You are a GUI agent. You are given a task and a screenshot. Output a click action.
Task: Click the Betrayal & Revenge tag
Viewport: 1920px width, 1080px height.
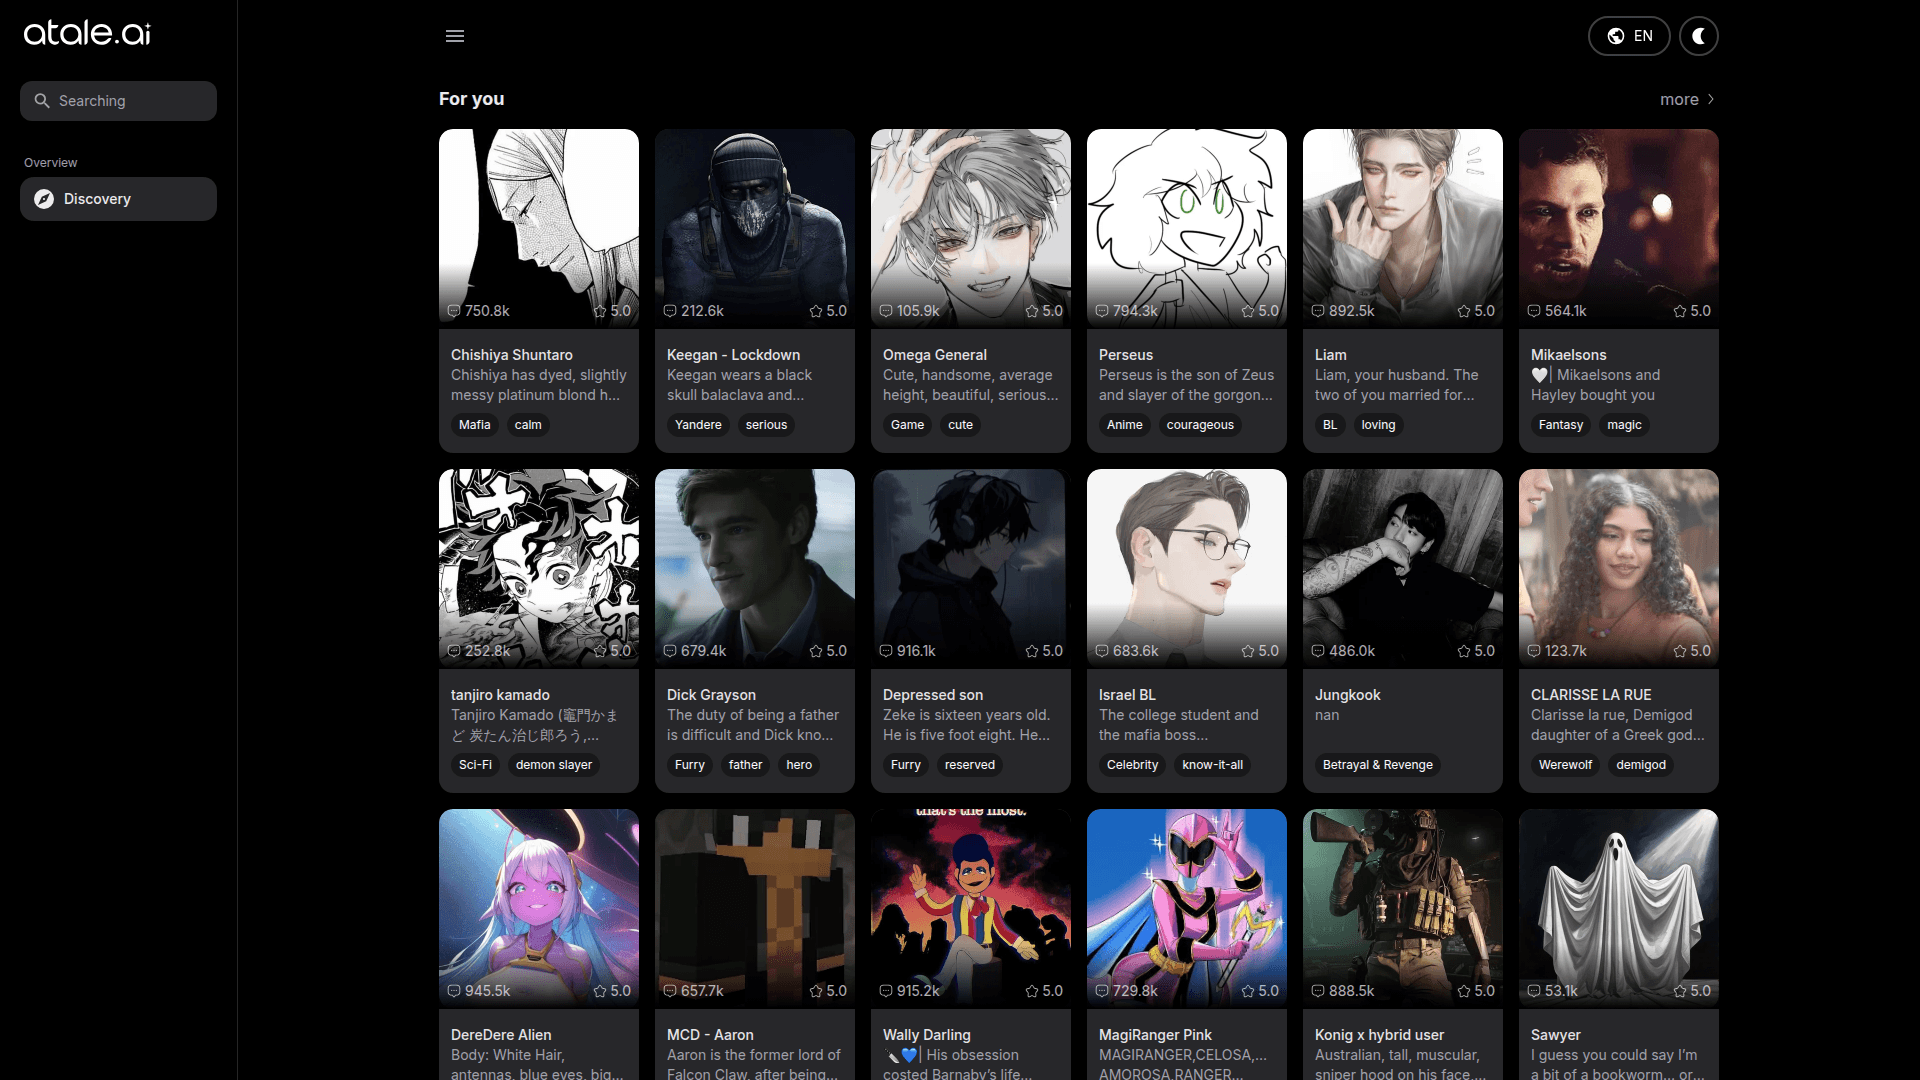[1377, 765]
